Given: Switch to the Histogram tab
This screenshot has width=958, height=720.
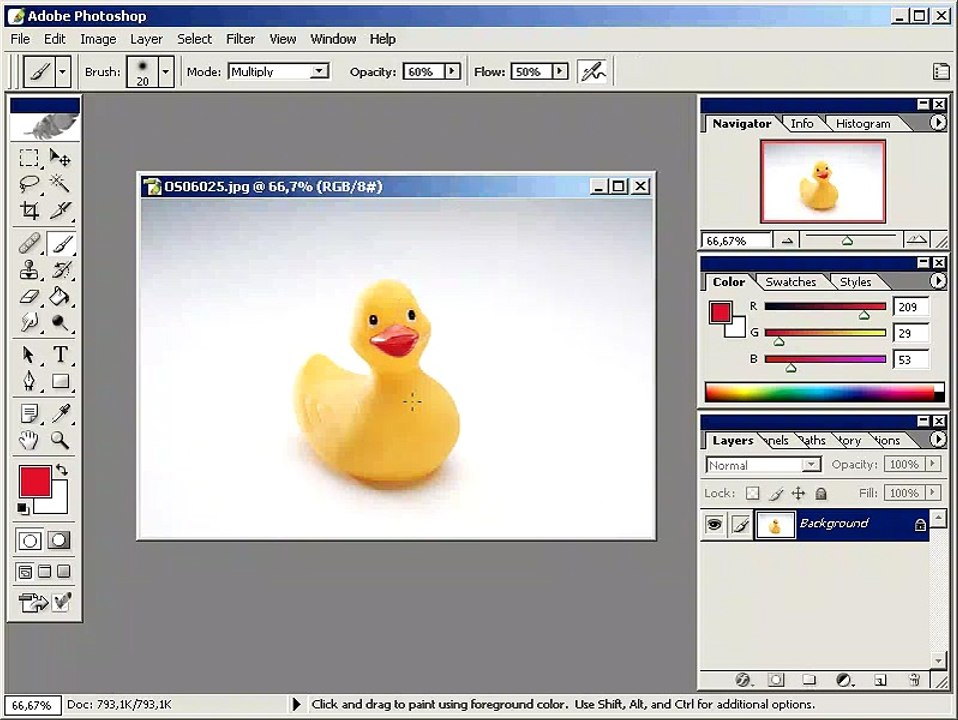Looking at the screenshot, I should click(x=863, y=123).
